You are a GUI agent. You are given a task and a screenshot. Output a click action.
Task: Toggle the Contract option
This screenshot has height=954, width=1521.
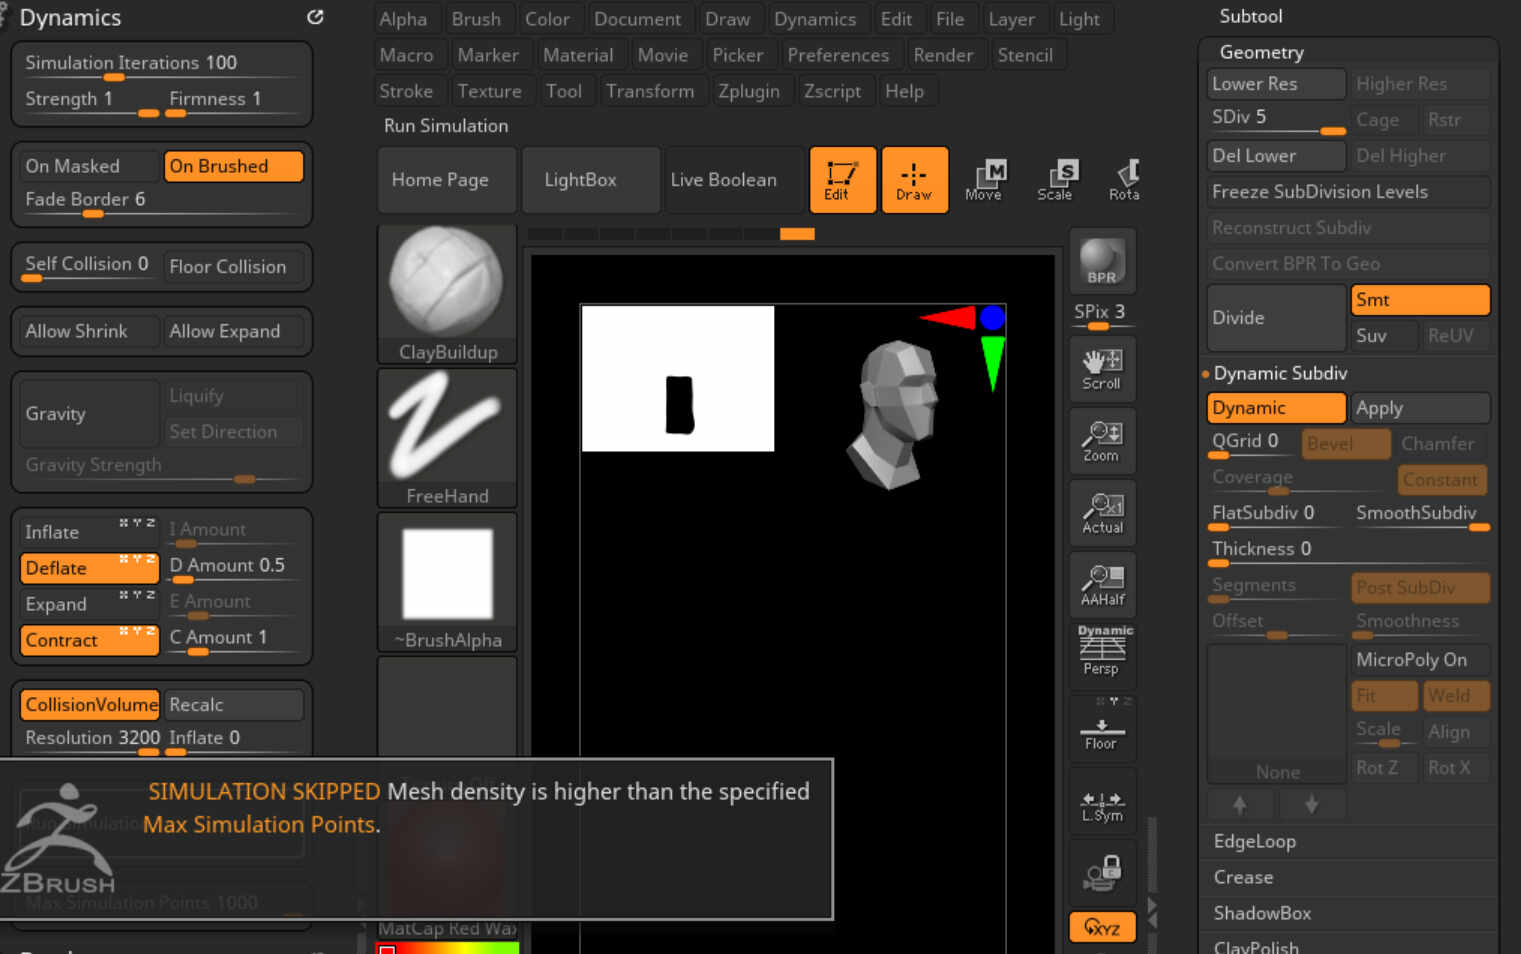[89, 640]
